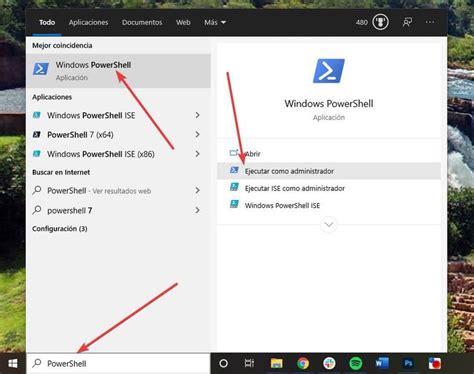Click the PowerShell 7 (x64) list icon

tap(37, 135)
